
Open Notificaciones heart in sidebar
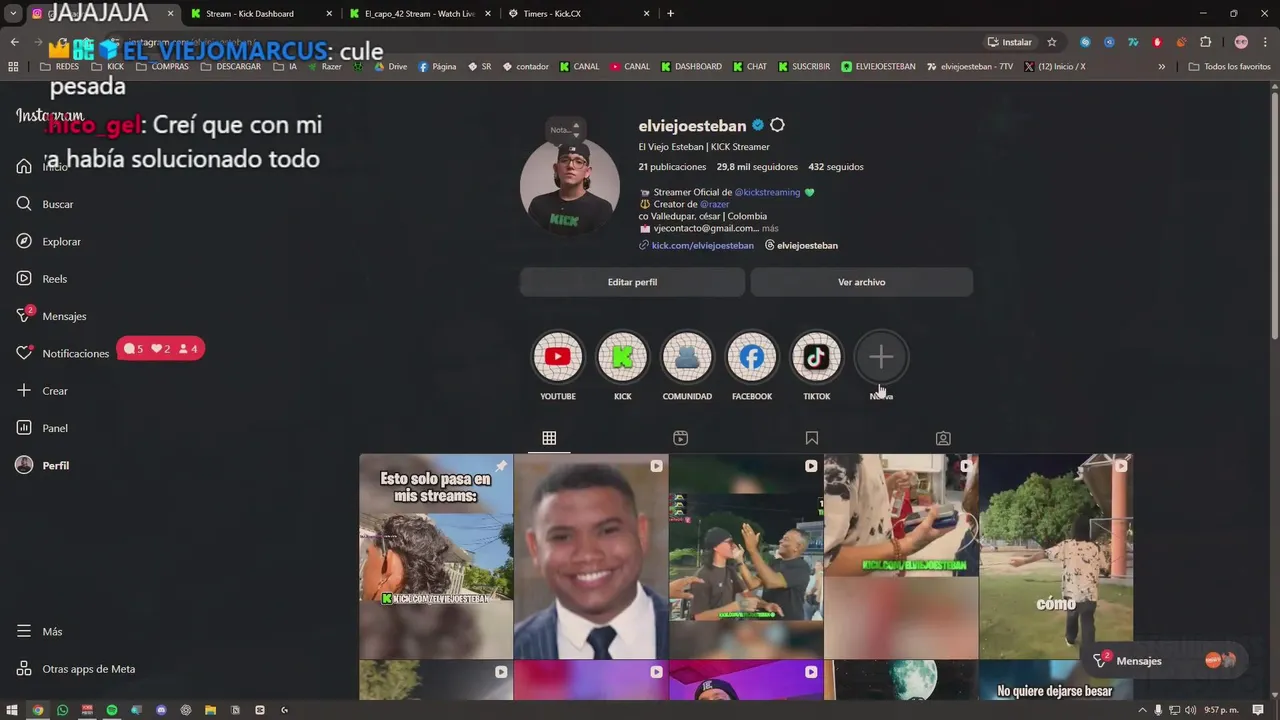point(62,353)
